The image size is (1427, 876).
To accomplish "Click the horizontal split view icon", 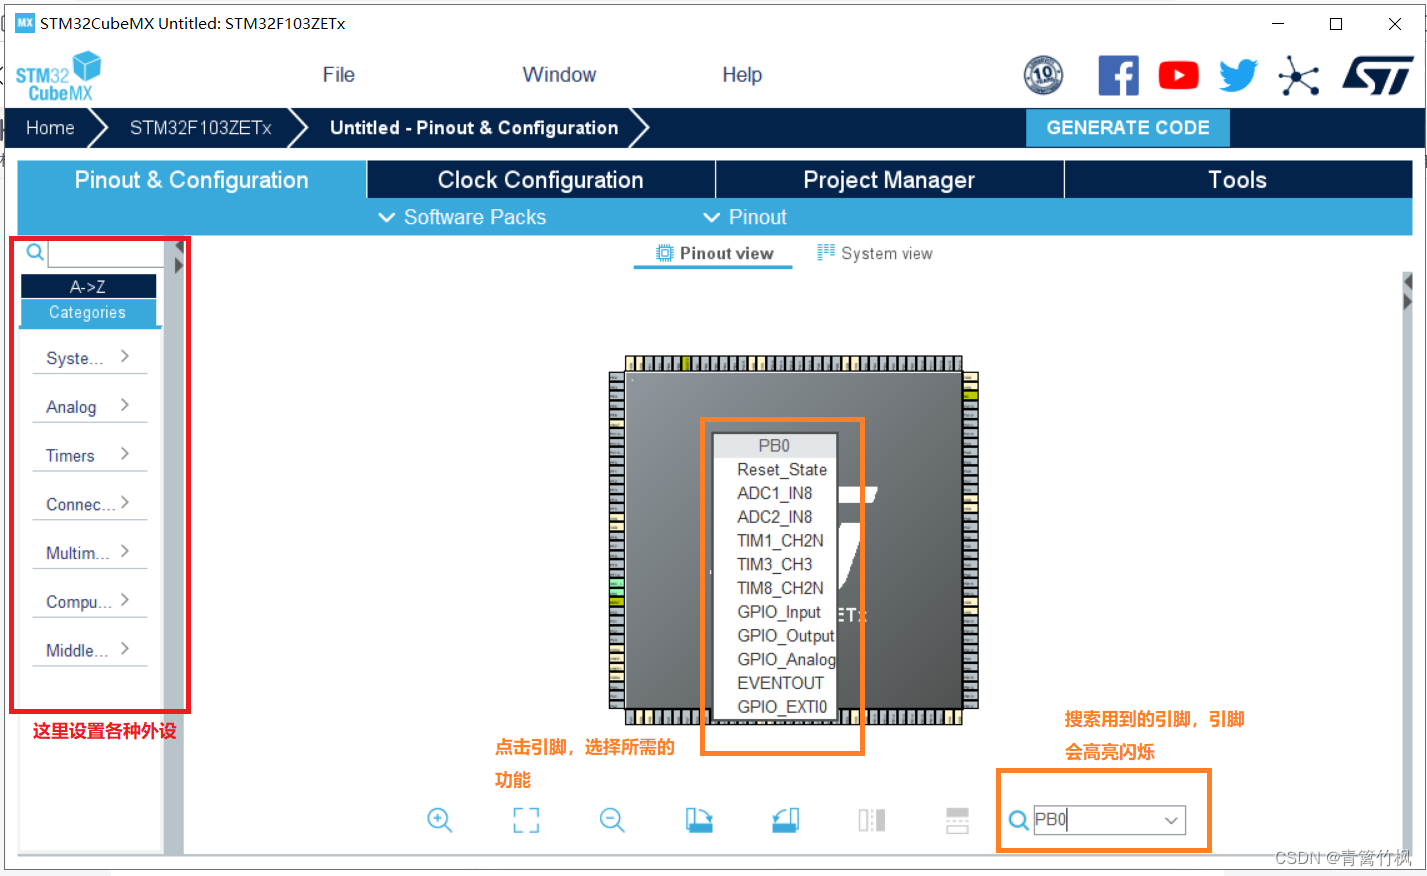I will (x=957, y=820).
